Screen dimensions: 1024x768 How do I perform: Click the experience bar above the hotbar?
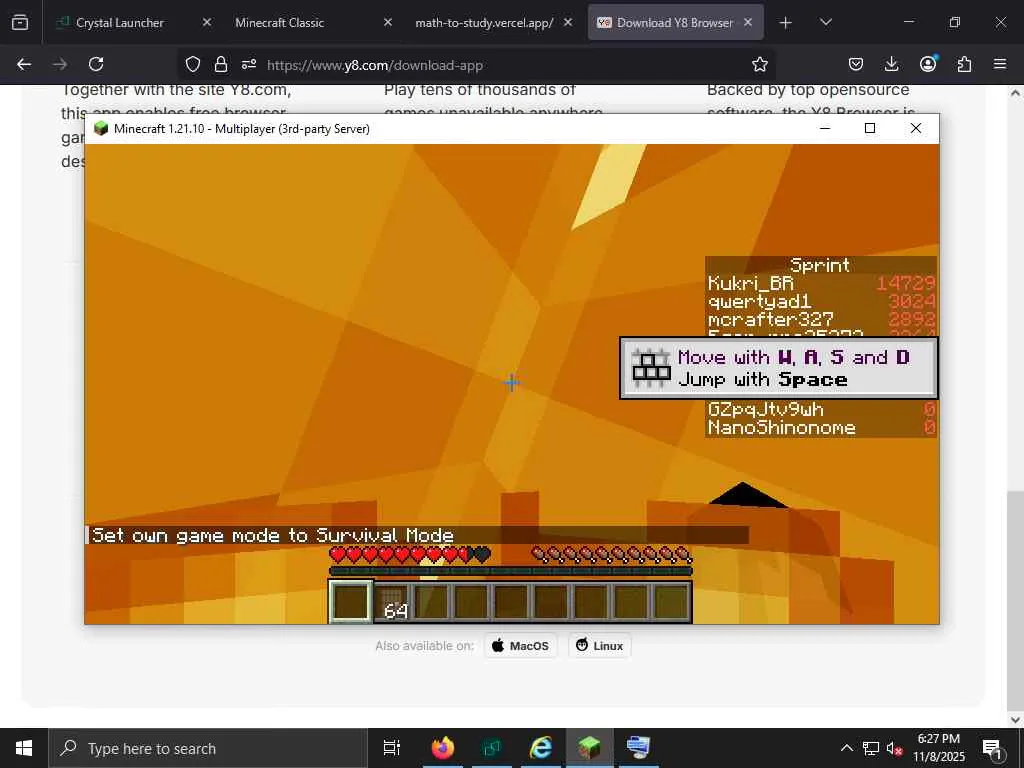(511, 571)
